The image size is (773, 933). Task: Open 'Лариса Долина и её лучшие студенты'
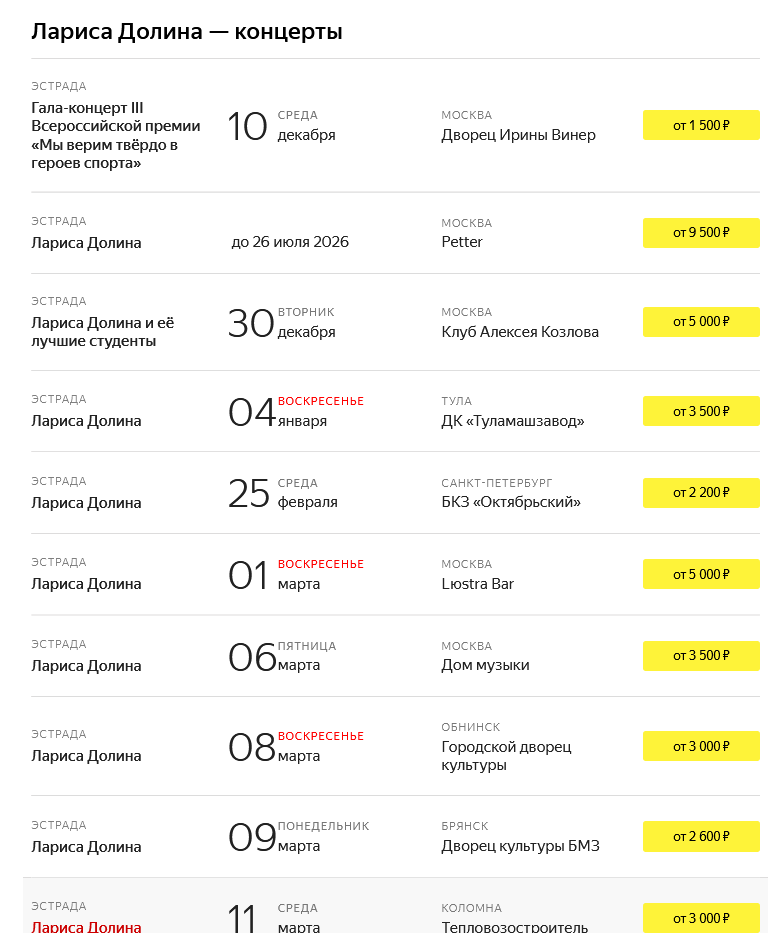[103, 332]
